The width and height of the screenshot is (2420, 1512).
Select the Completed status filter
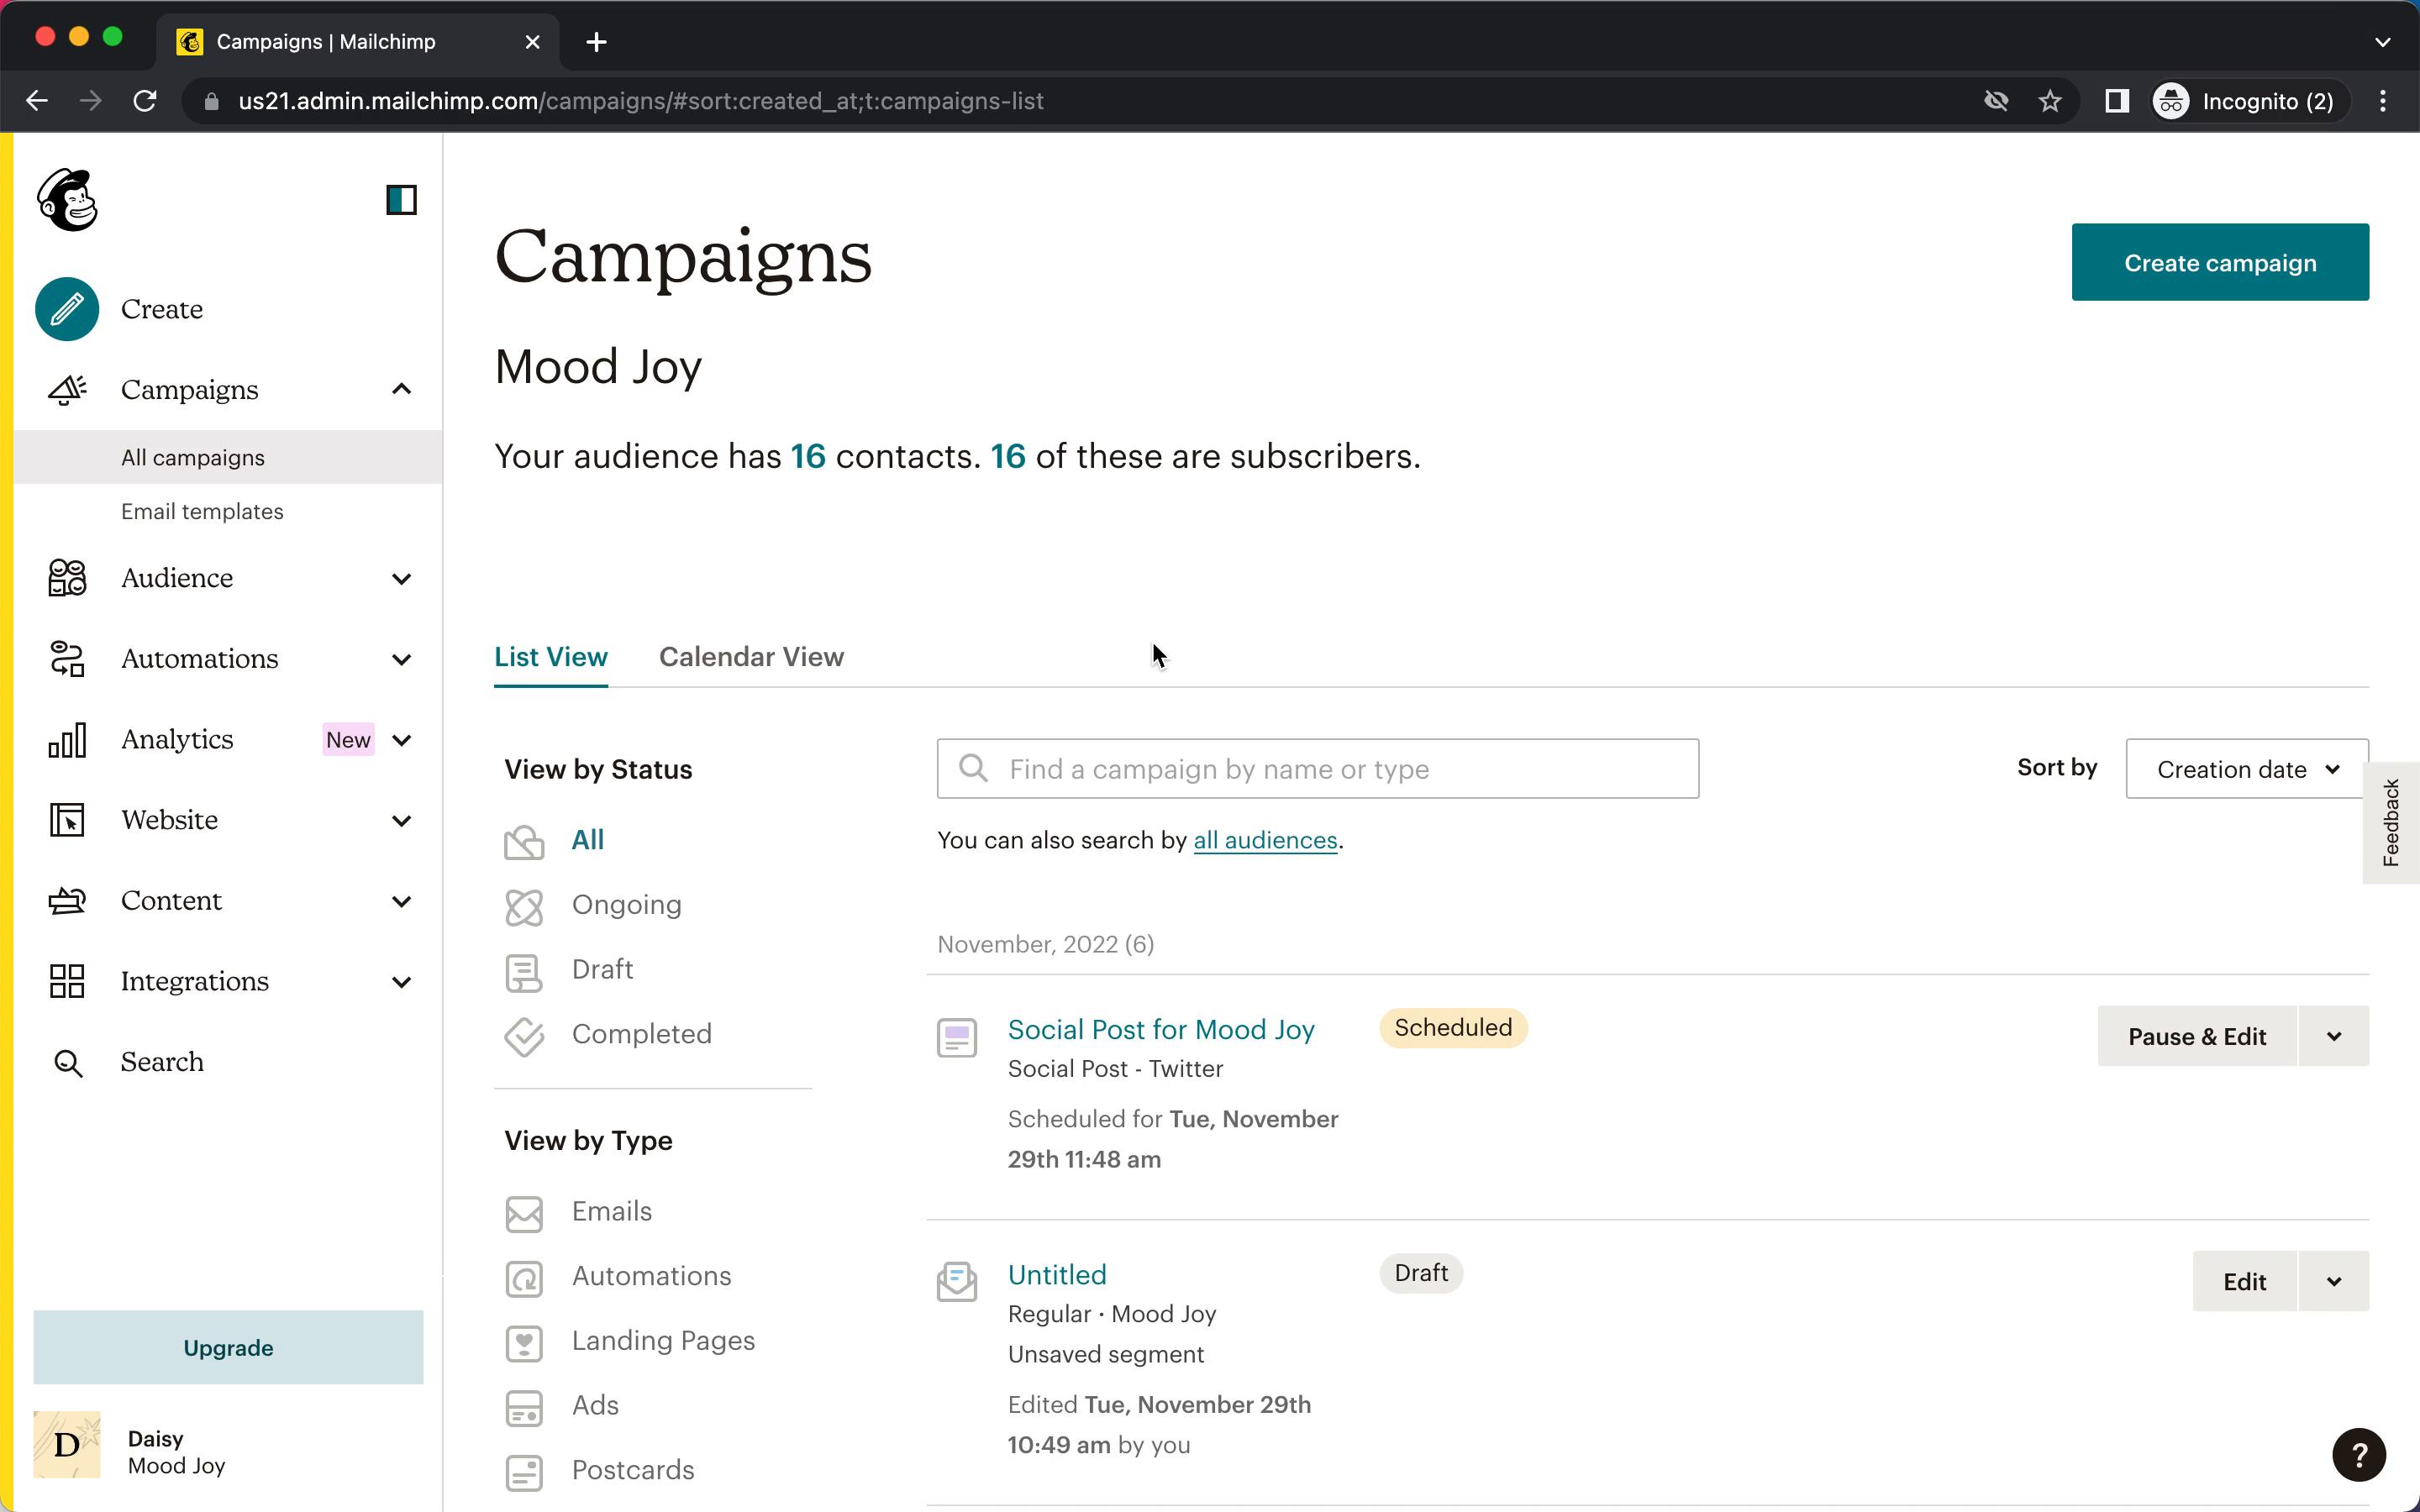(x=640, y=1034)
